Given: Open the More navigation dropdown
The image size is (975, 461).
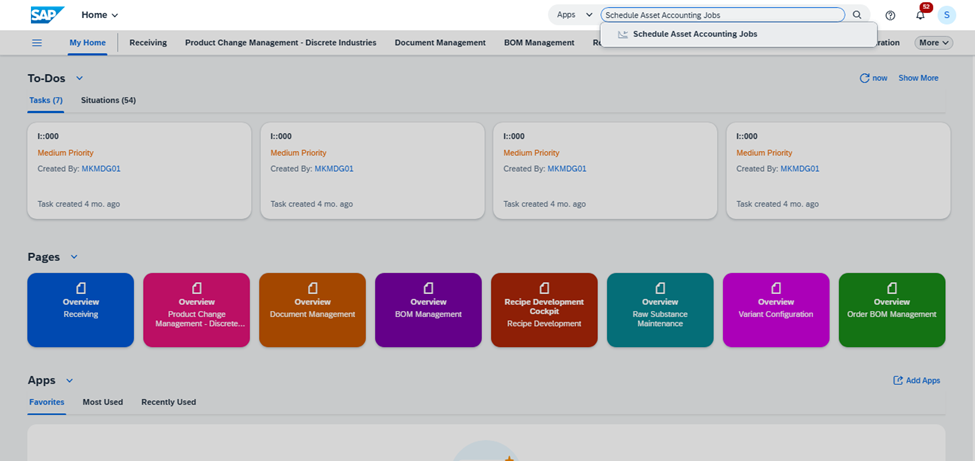Looking at the screenshot, I should pyautogui.click(x=933, y=43).
